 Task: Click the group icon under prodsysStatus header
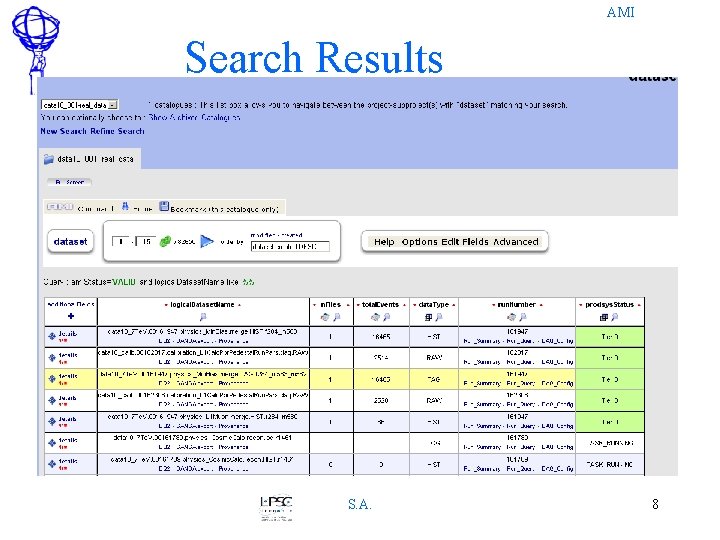(604, 317)
